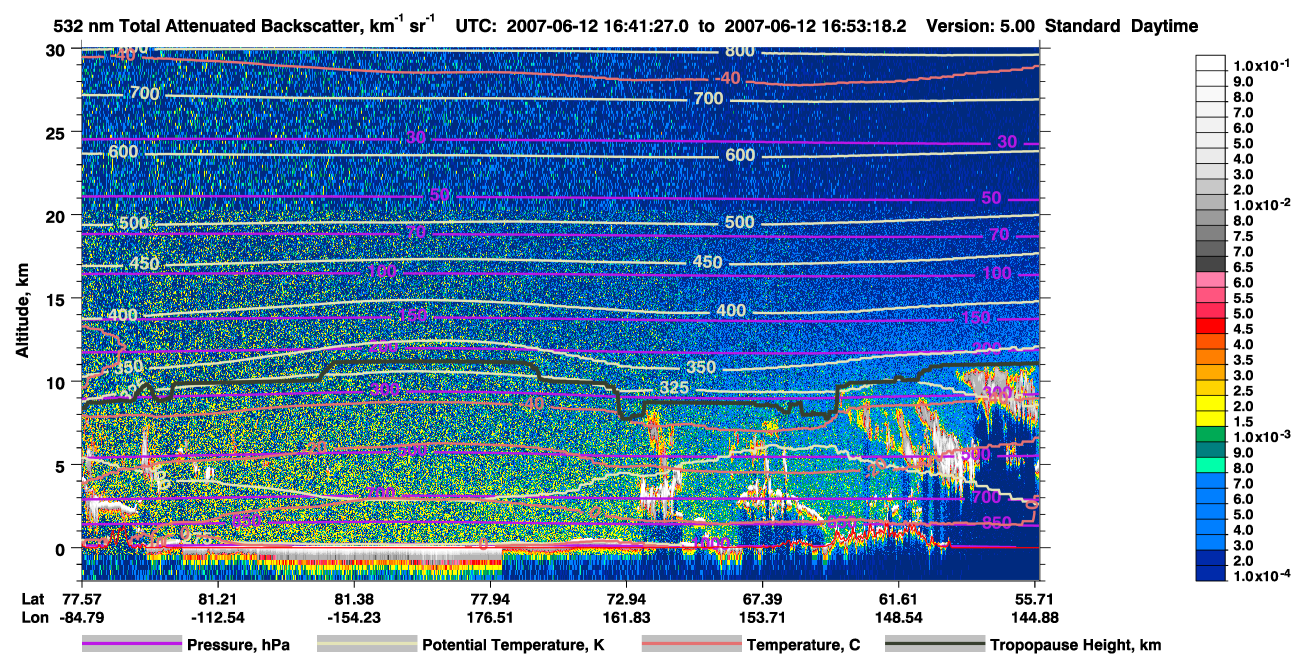Image resolution: width=1300 pixels, height=667 pixels.
Task: Click the 0 altitude tick label
Action: (x=62, y=548)
